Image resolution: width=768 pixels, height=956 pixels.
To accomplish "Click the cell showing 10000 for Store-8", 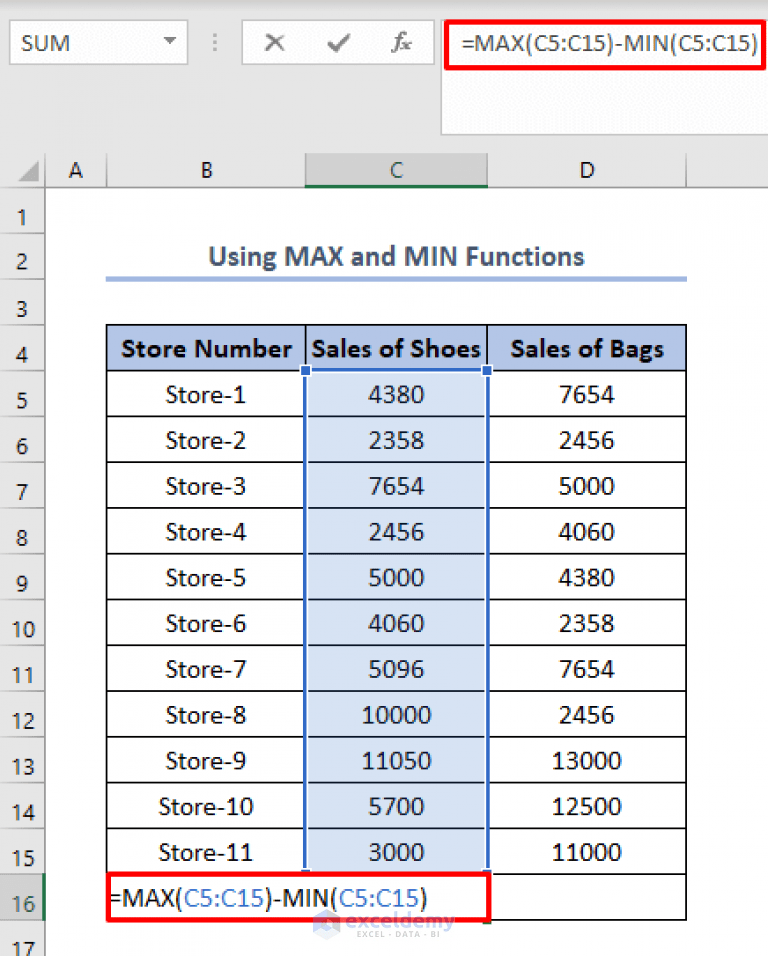I will coord(395,714).
